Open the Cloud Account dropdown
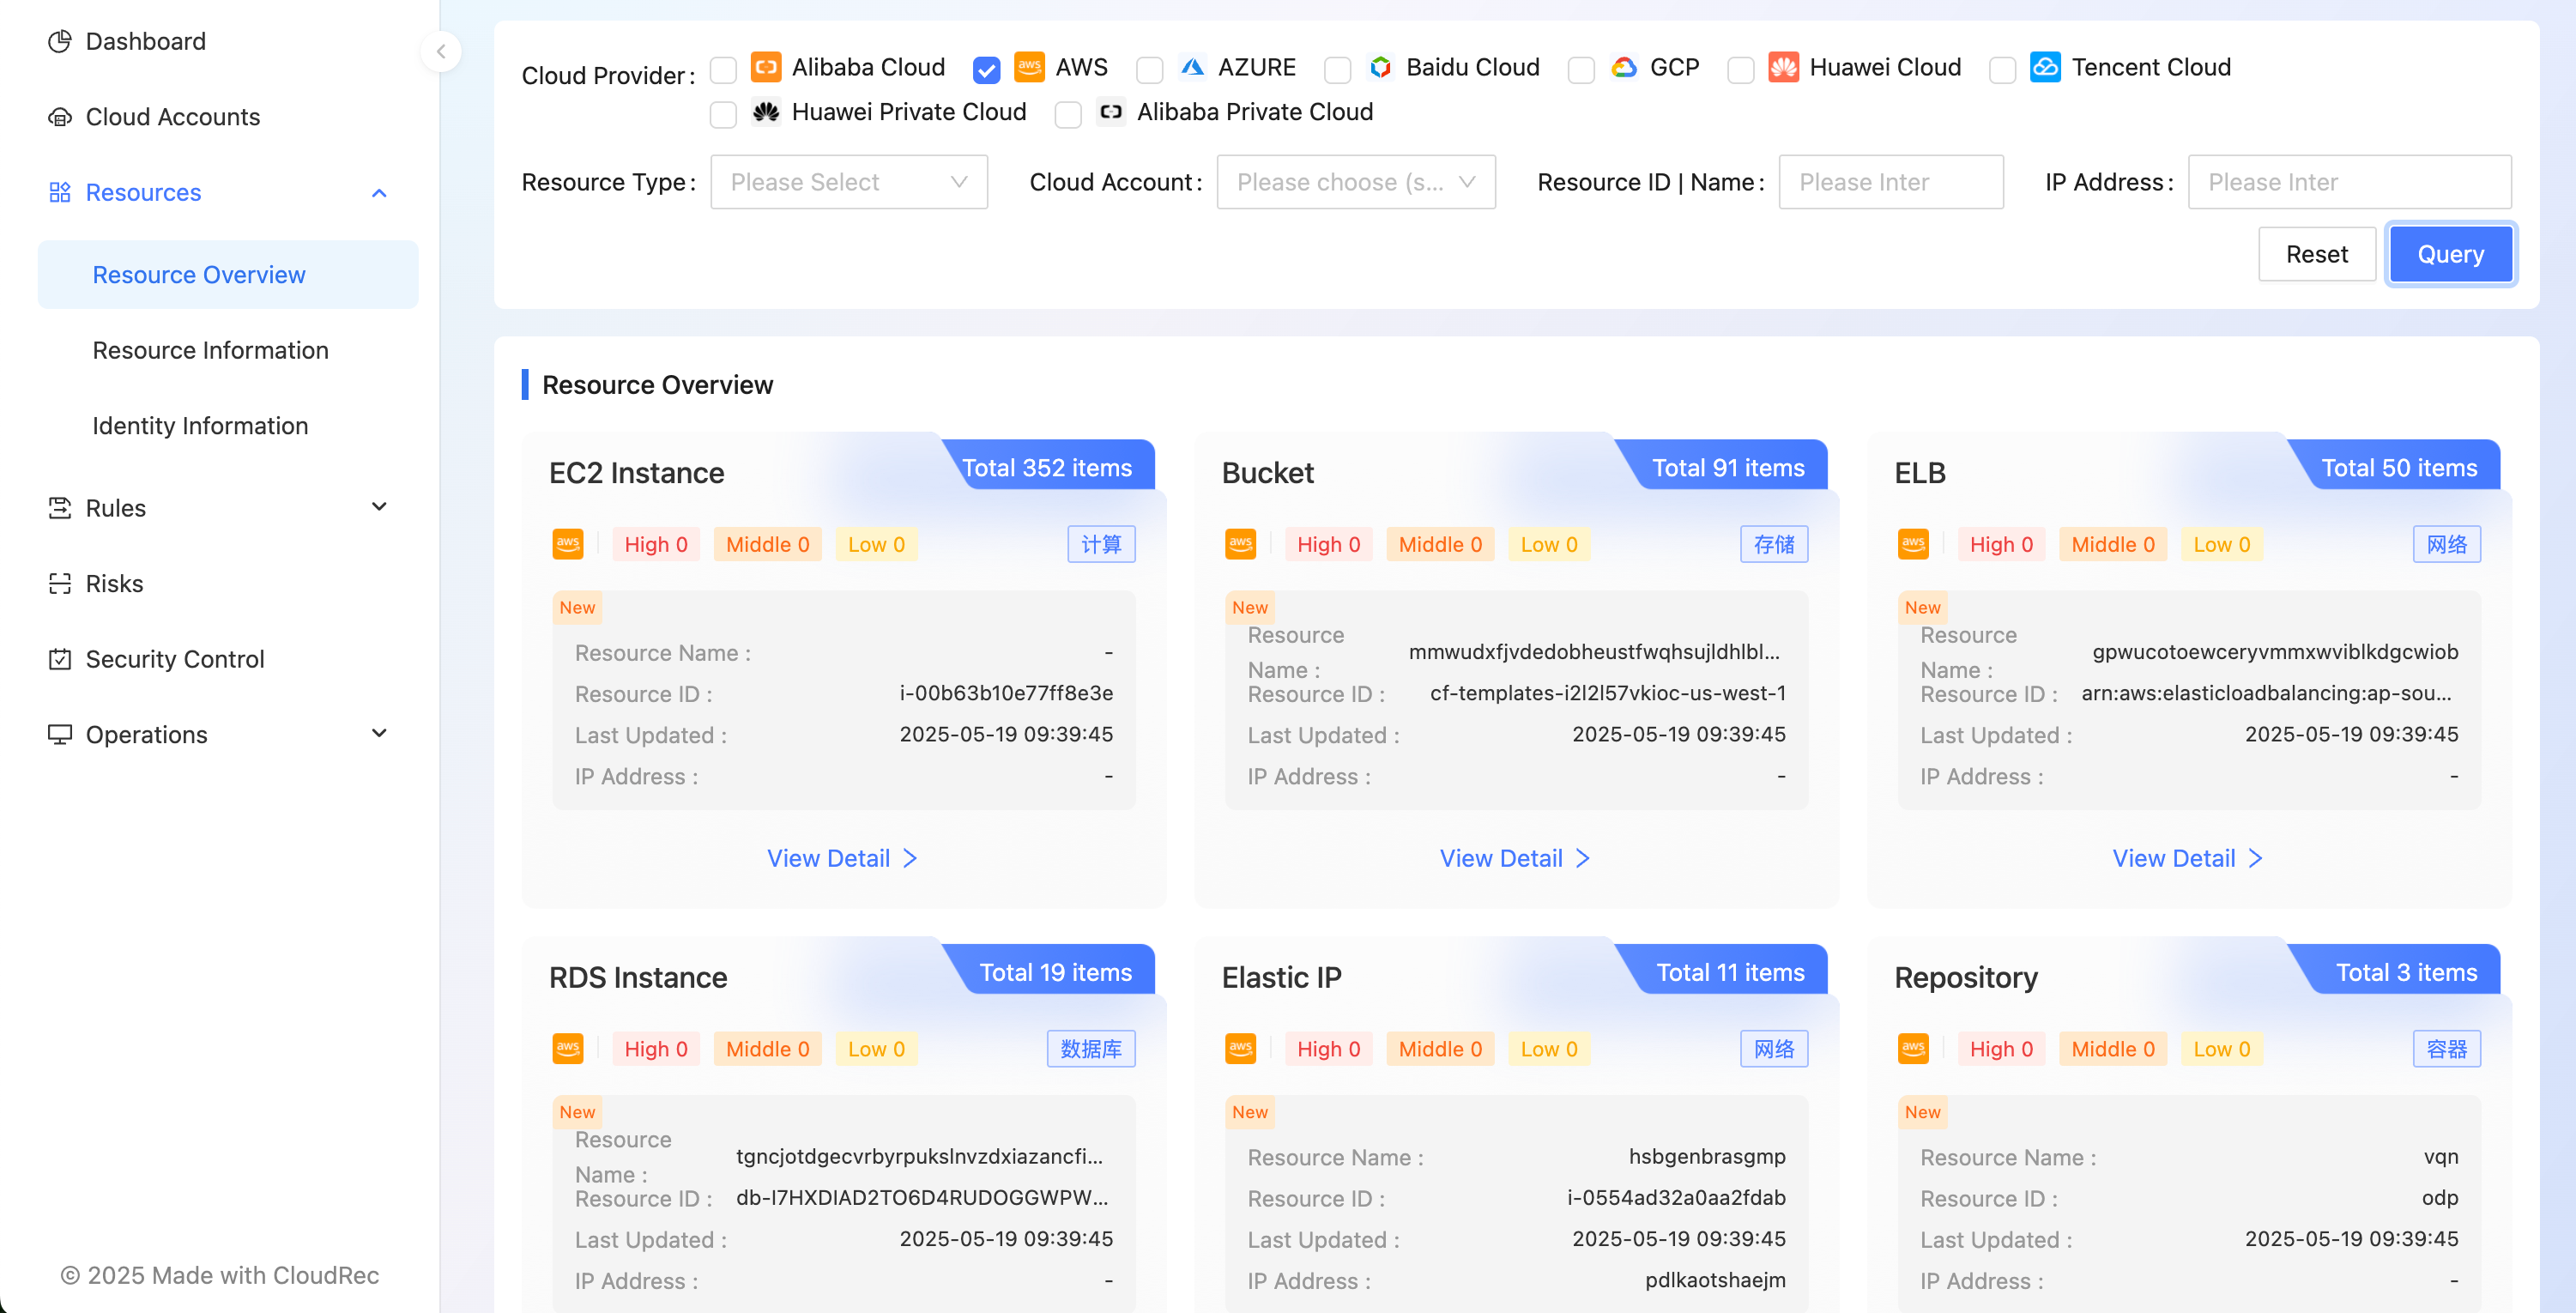 [x=1356, y=181]
